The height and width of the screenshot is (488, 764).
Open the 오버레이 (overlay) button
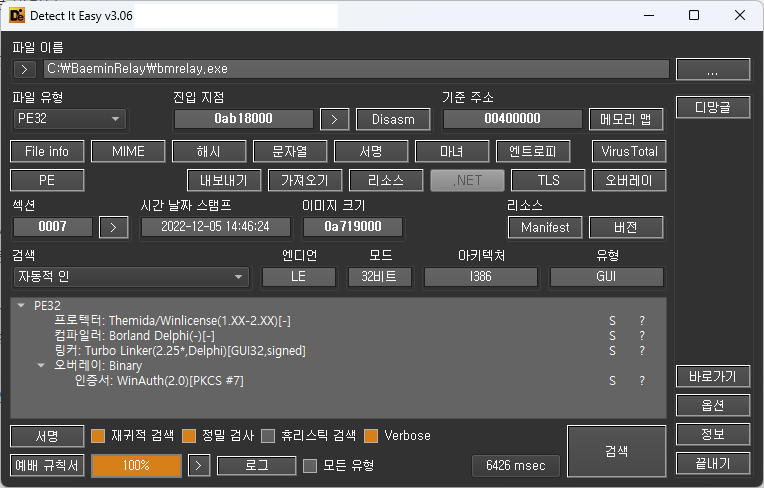[629, 181]
